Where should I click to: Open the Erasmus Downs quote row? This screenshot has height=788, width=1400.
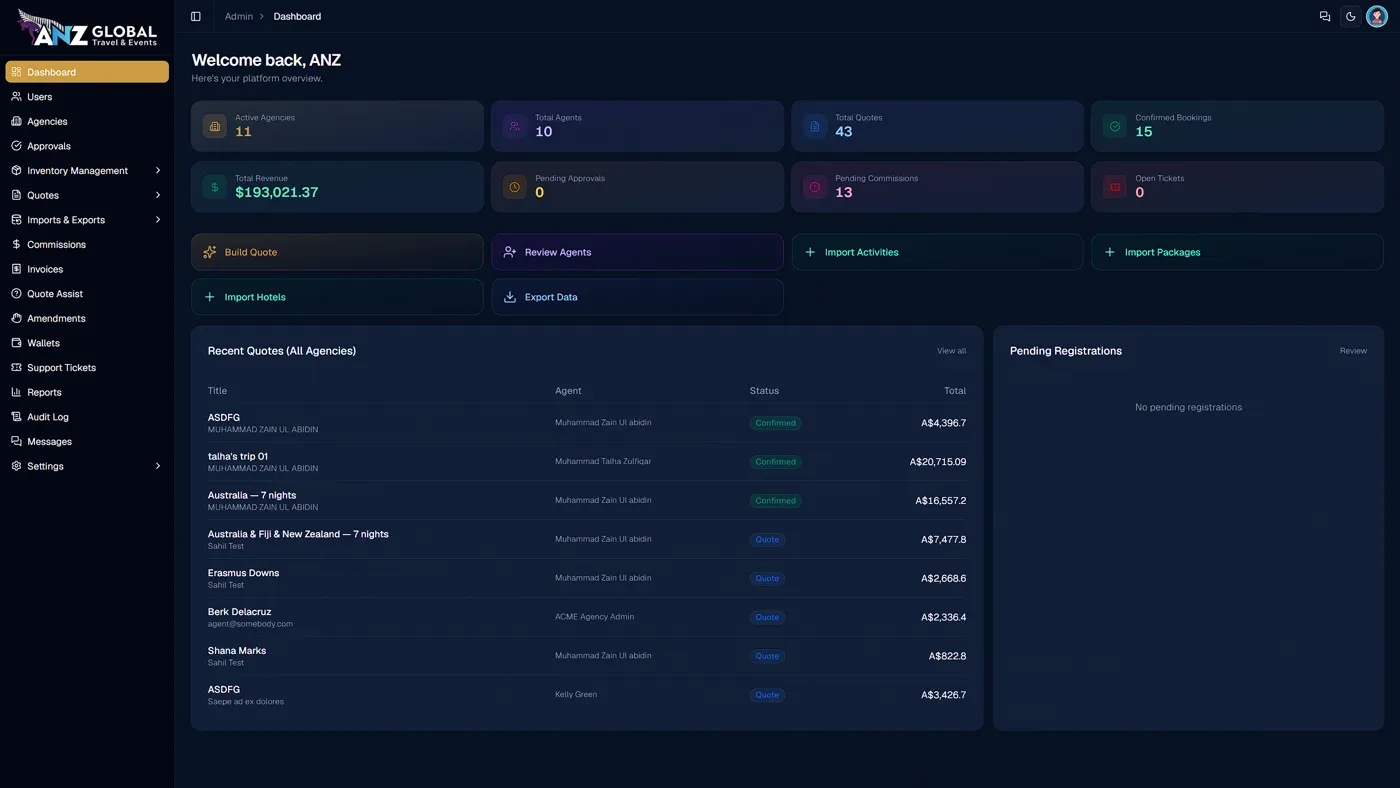point(587,578)
